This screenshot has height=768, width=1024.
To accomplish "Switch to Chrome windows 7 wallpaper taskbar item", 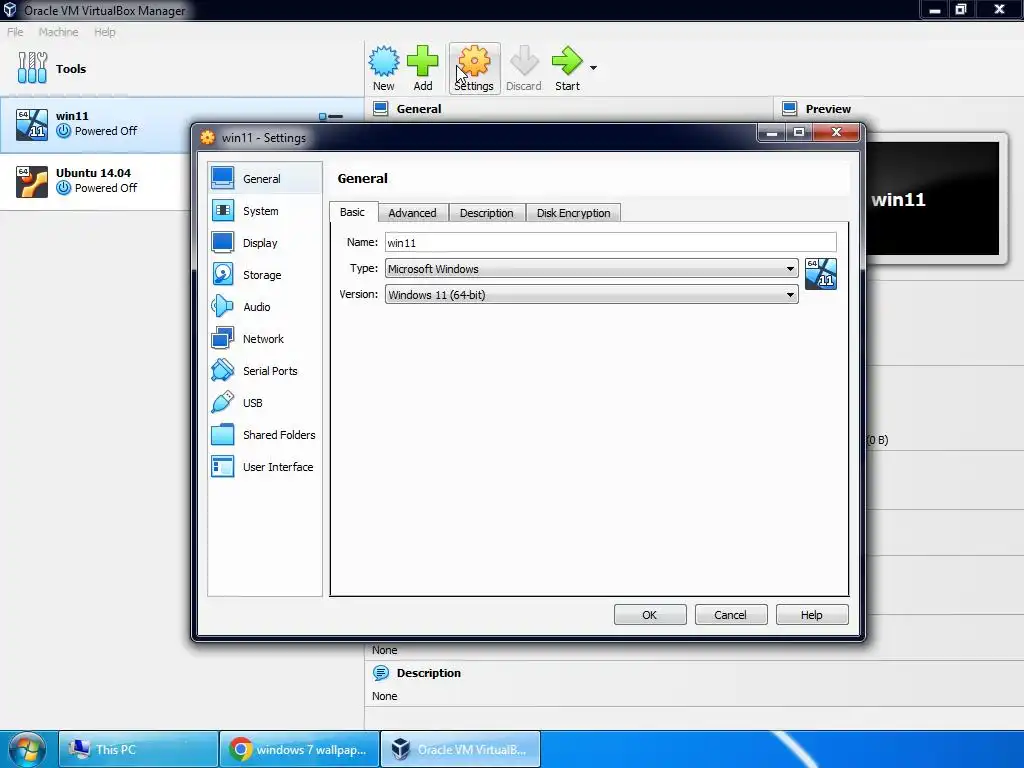I will point(299,749).
